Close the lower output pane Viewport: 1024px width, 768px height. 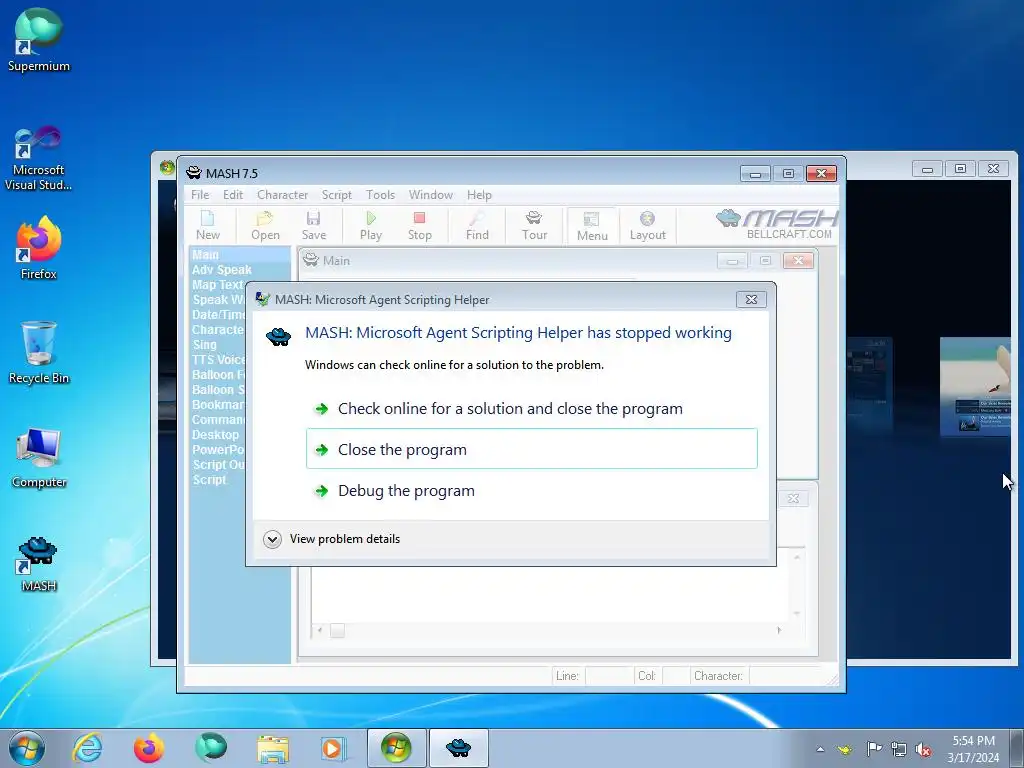click(793, 498)
